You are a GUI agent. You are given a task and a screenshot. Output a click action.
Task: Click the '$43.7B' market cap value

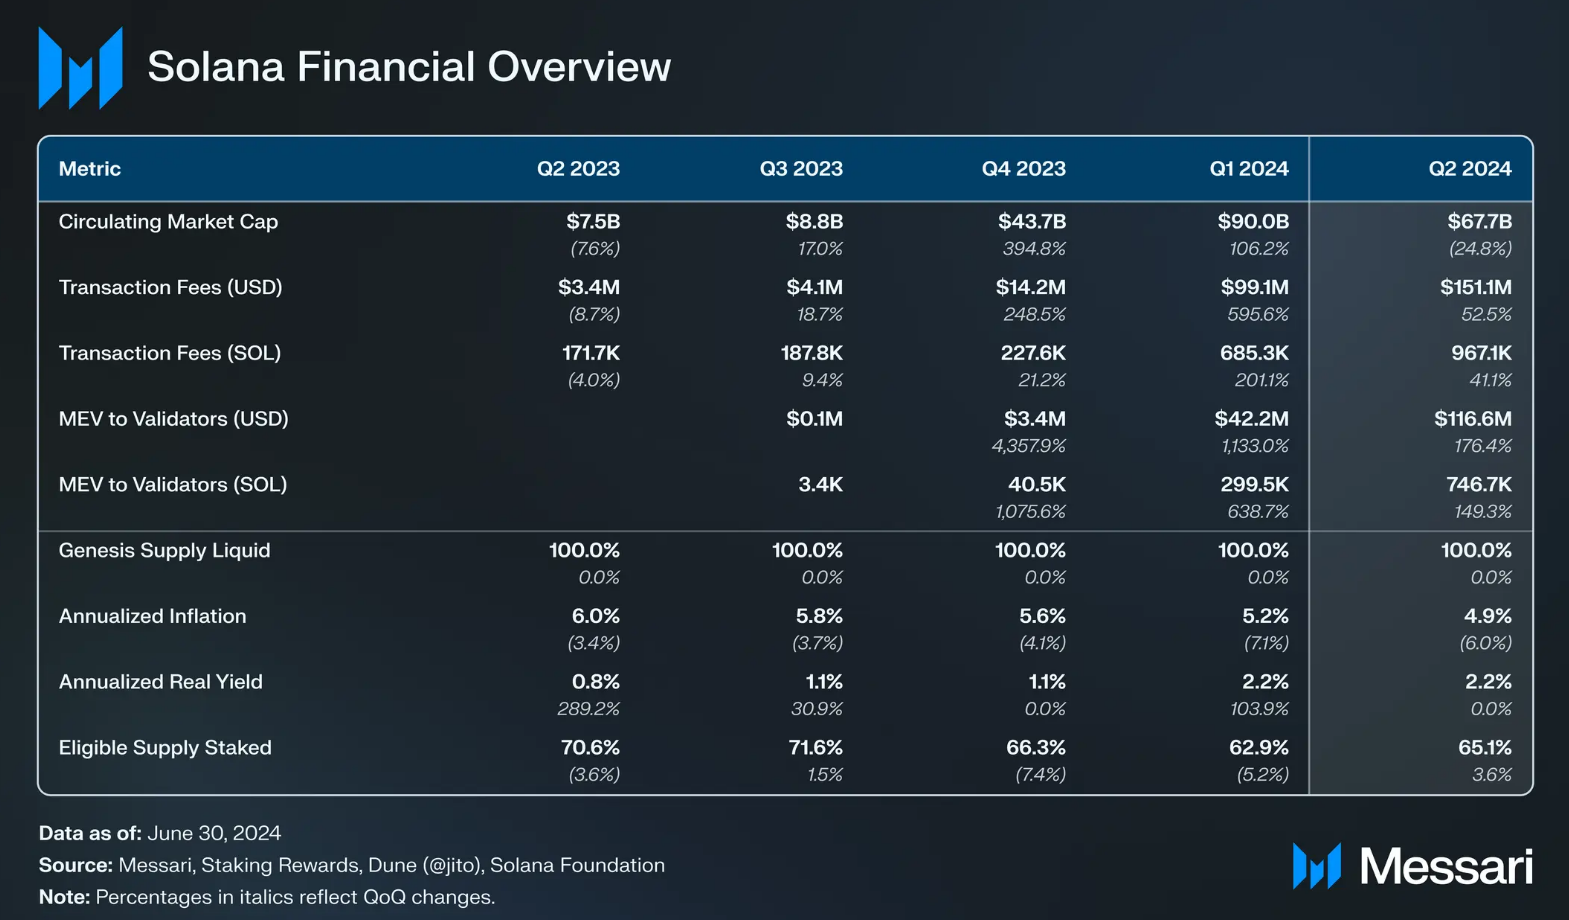tap(1032, 222)
